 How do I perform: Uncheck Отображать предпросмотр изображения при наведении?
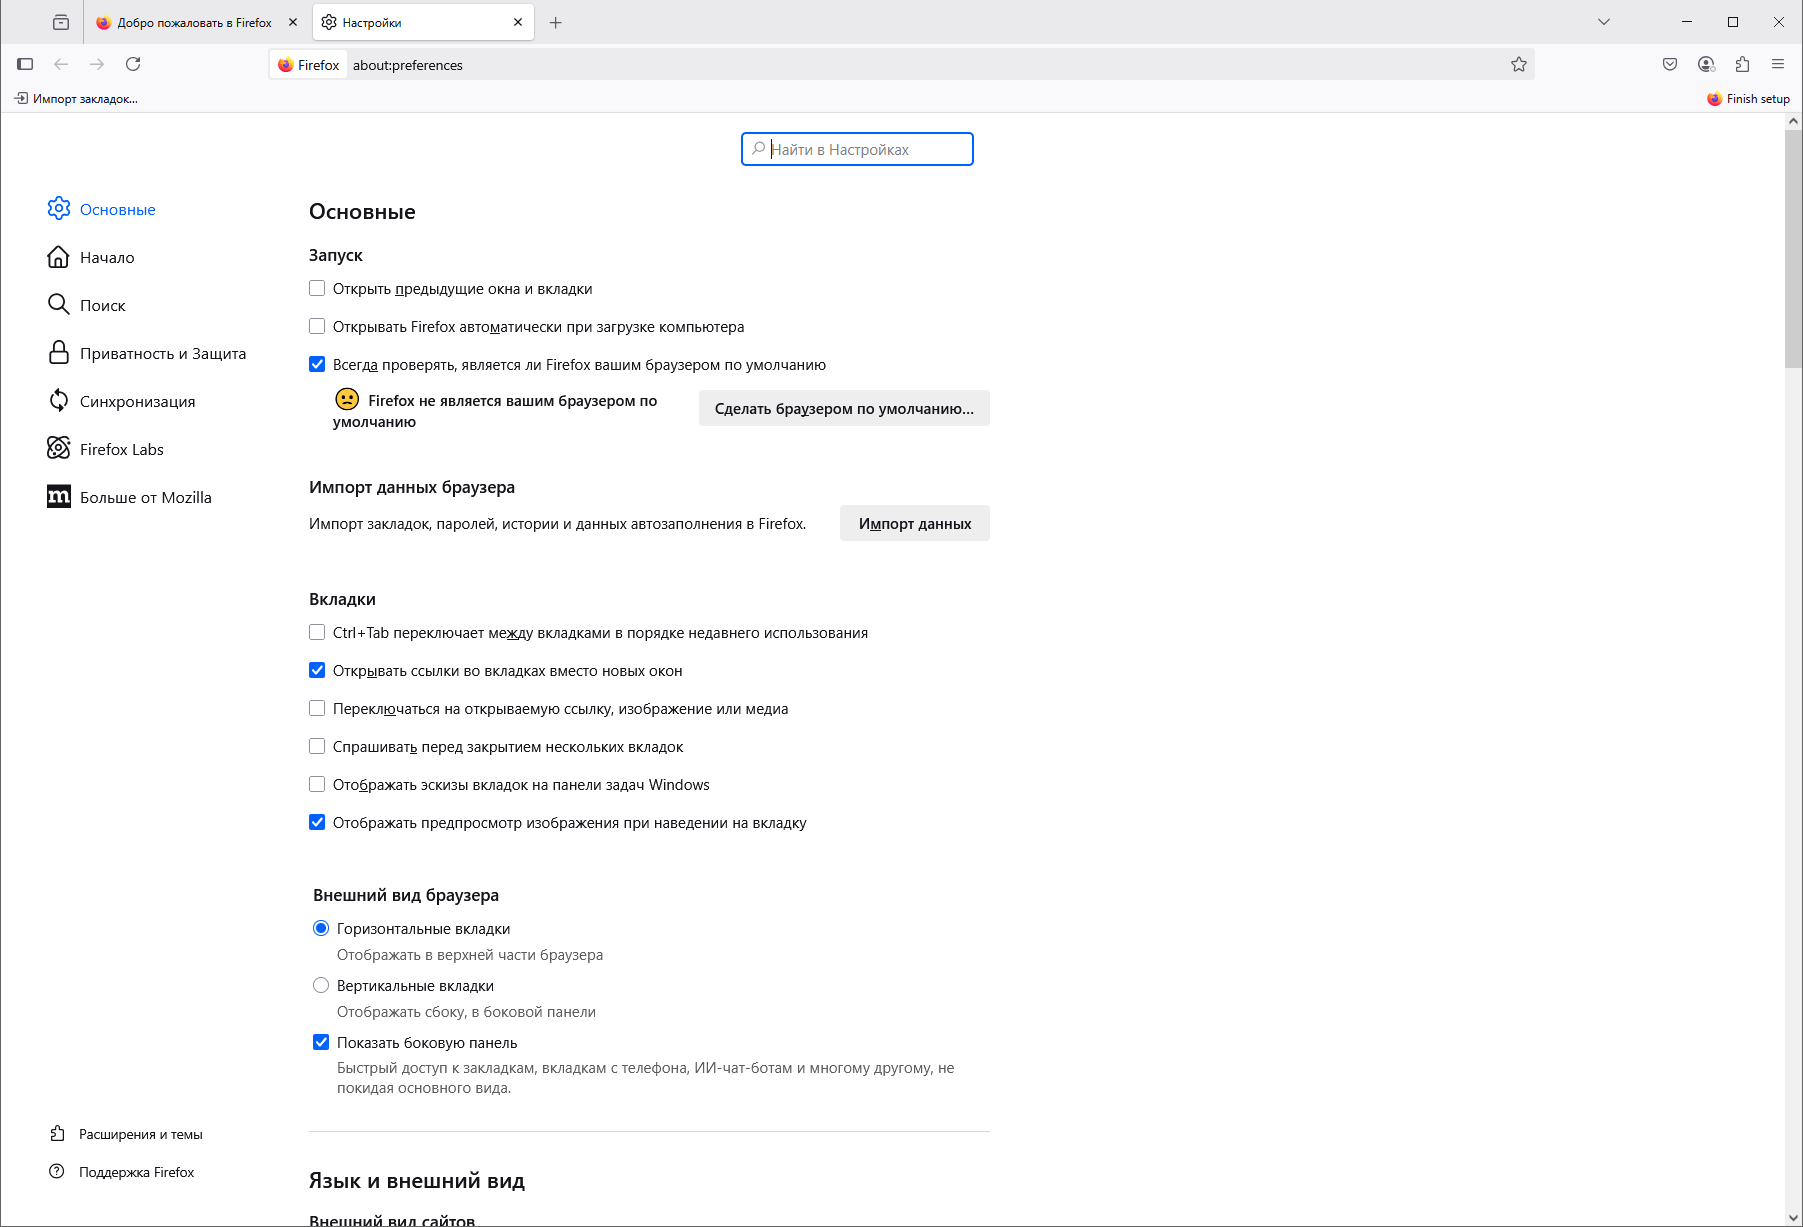tap(317, 822)
